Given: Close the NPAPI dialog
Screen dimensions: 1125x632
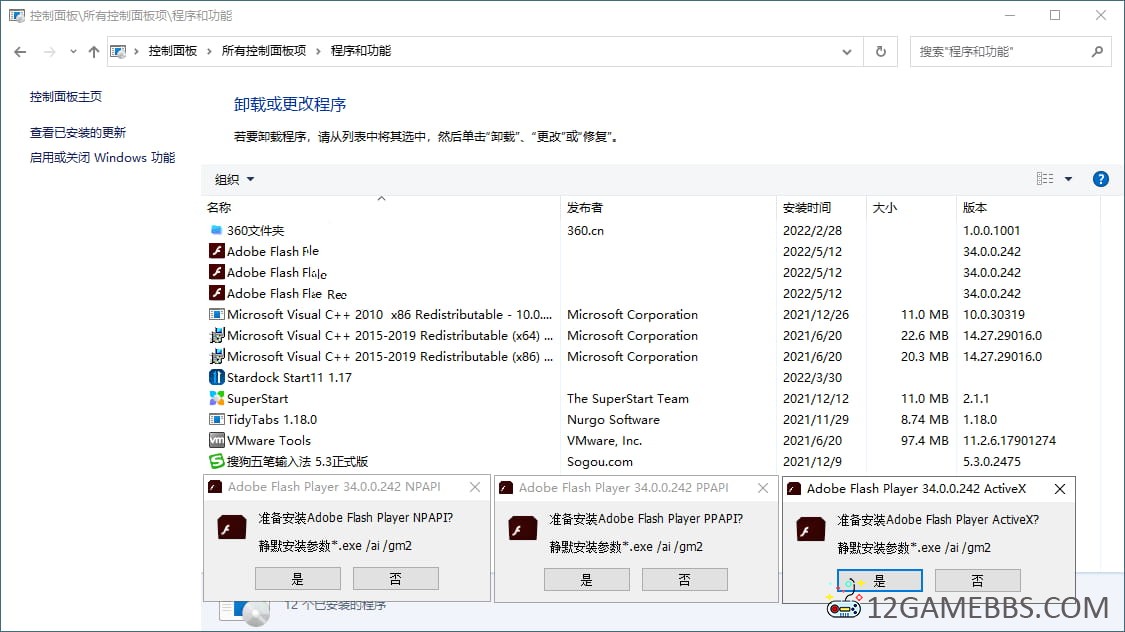Looking at the screenshot, I should (475, 487).
